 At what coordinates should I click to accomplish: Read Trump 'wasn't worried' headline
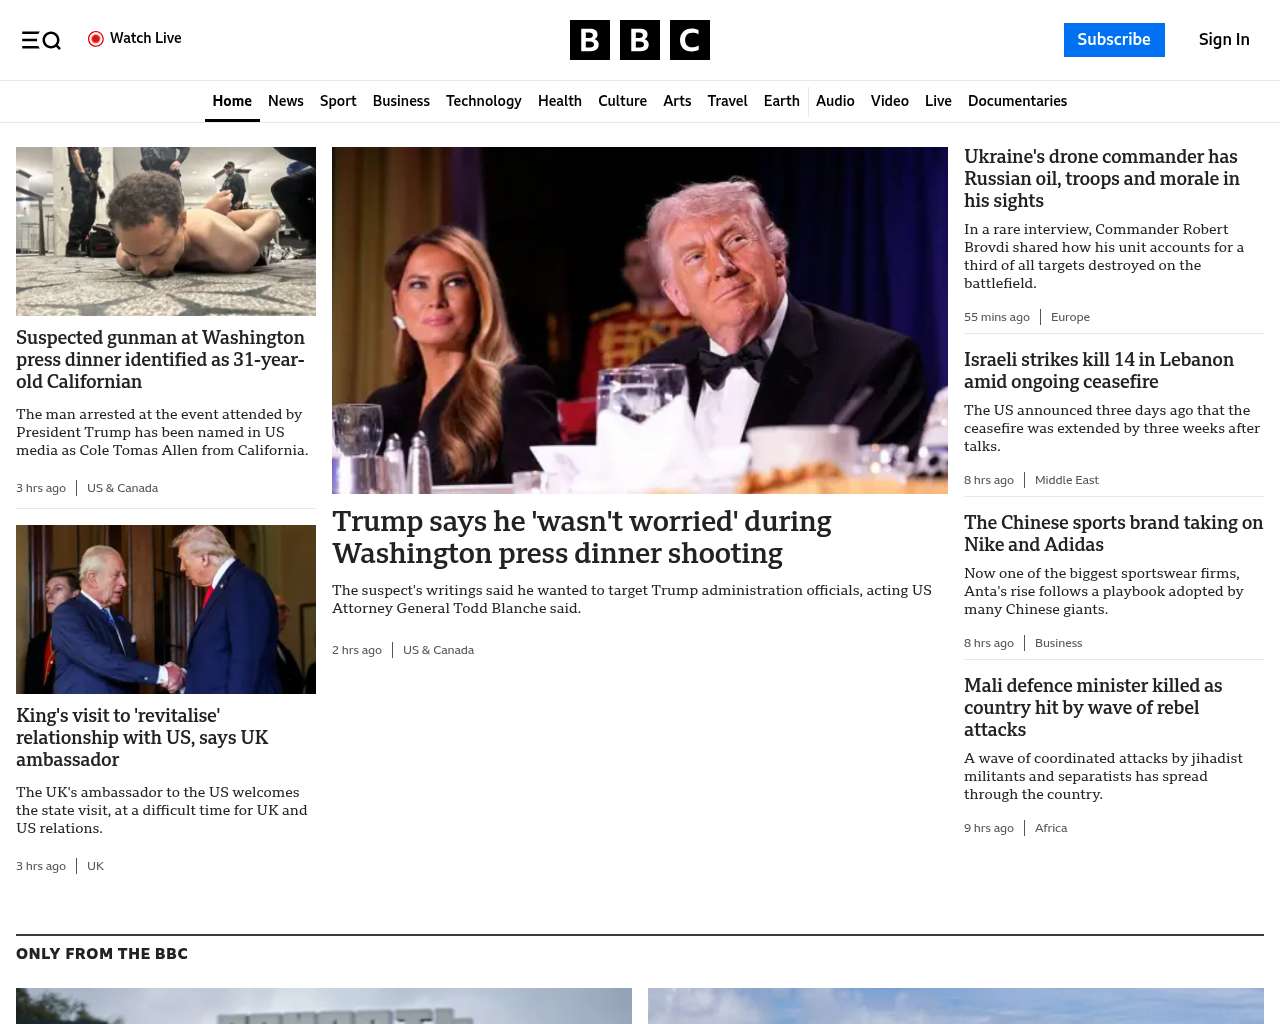click(582, 537)
